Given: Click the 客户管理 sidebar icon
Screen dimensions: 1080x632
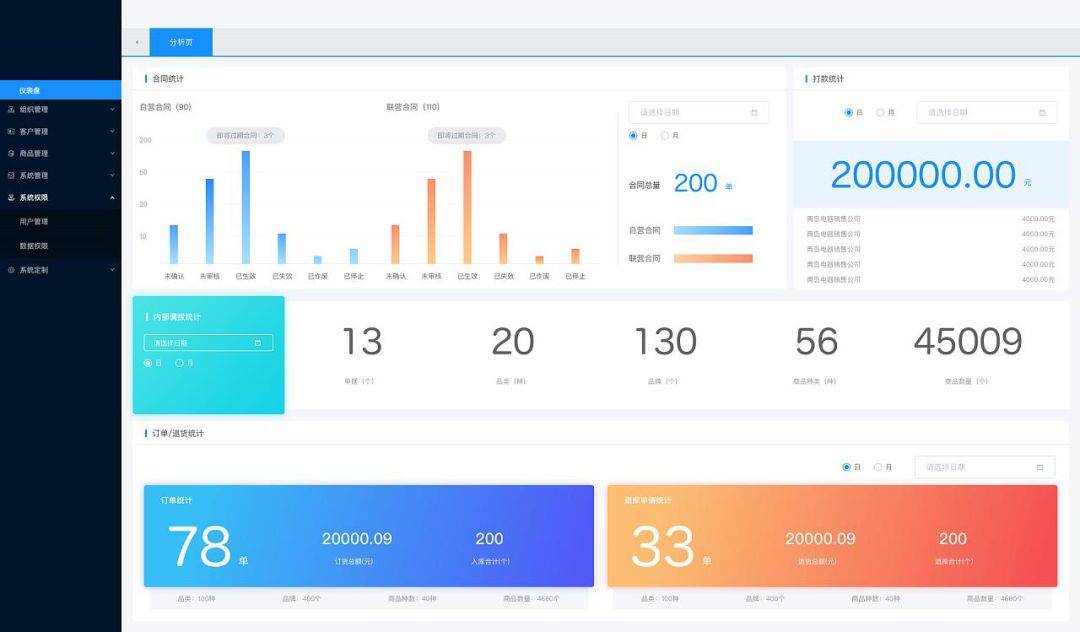Looking at the screenshot, I should coord(11,131).
